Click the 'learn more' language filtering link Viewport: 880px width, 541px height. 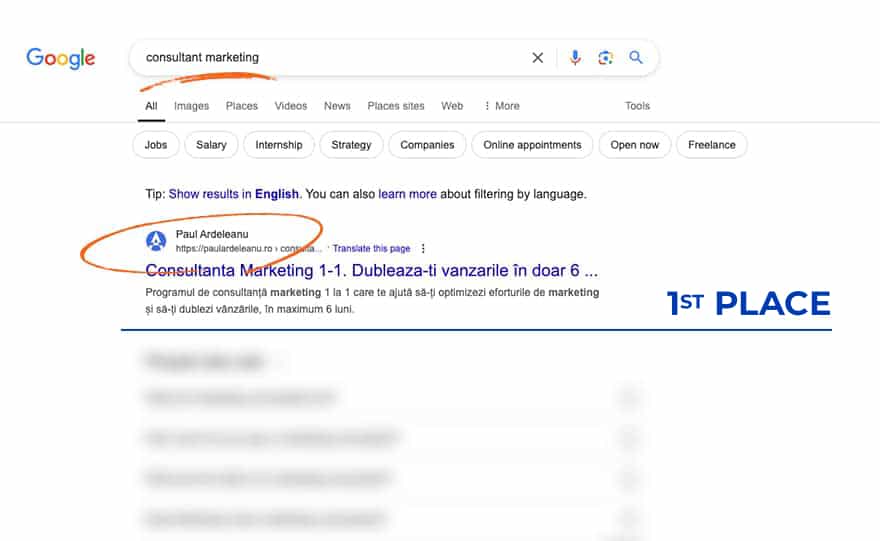407,194
